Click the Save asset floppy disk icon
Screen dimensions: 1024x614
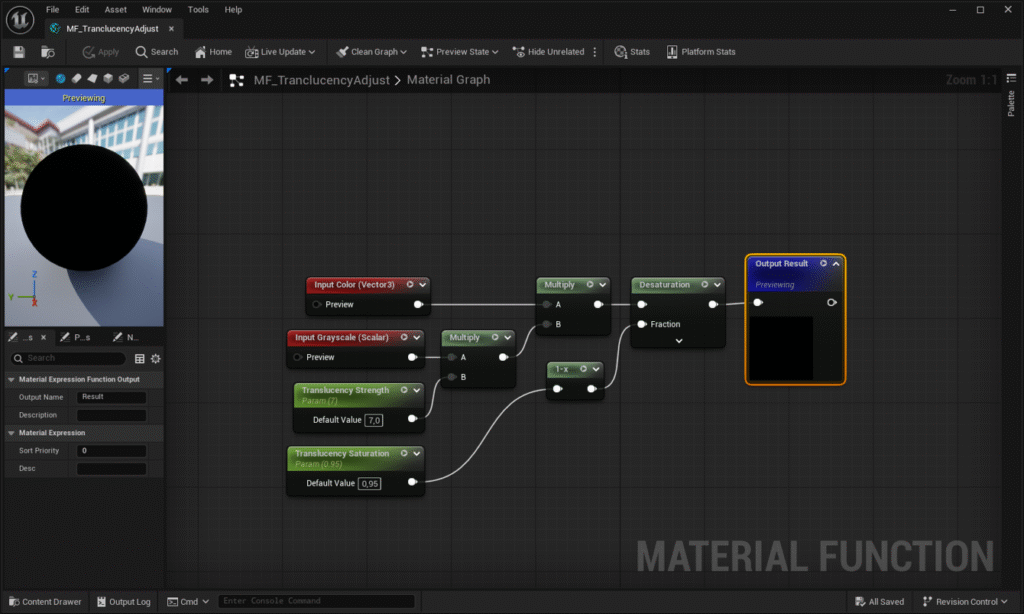coord(19,52)
